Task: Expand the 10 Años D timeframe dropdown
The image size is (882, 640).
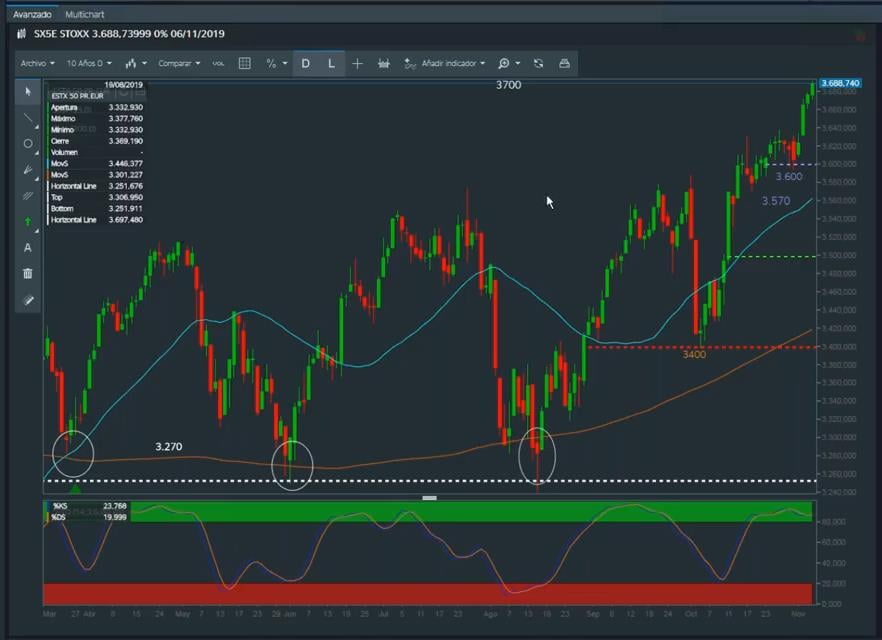Action: pyautogui.click(x=89, y=64)
